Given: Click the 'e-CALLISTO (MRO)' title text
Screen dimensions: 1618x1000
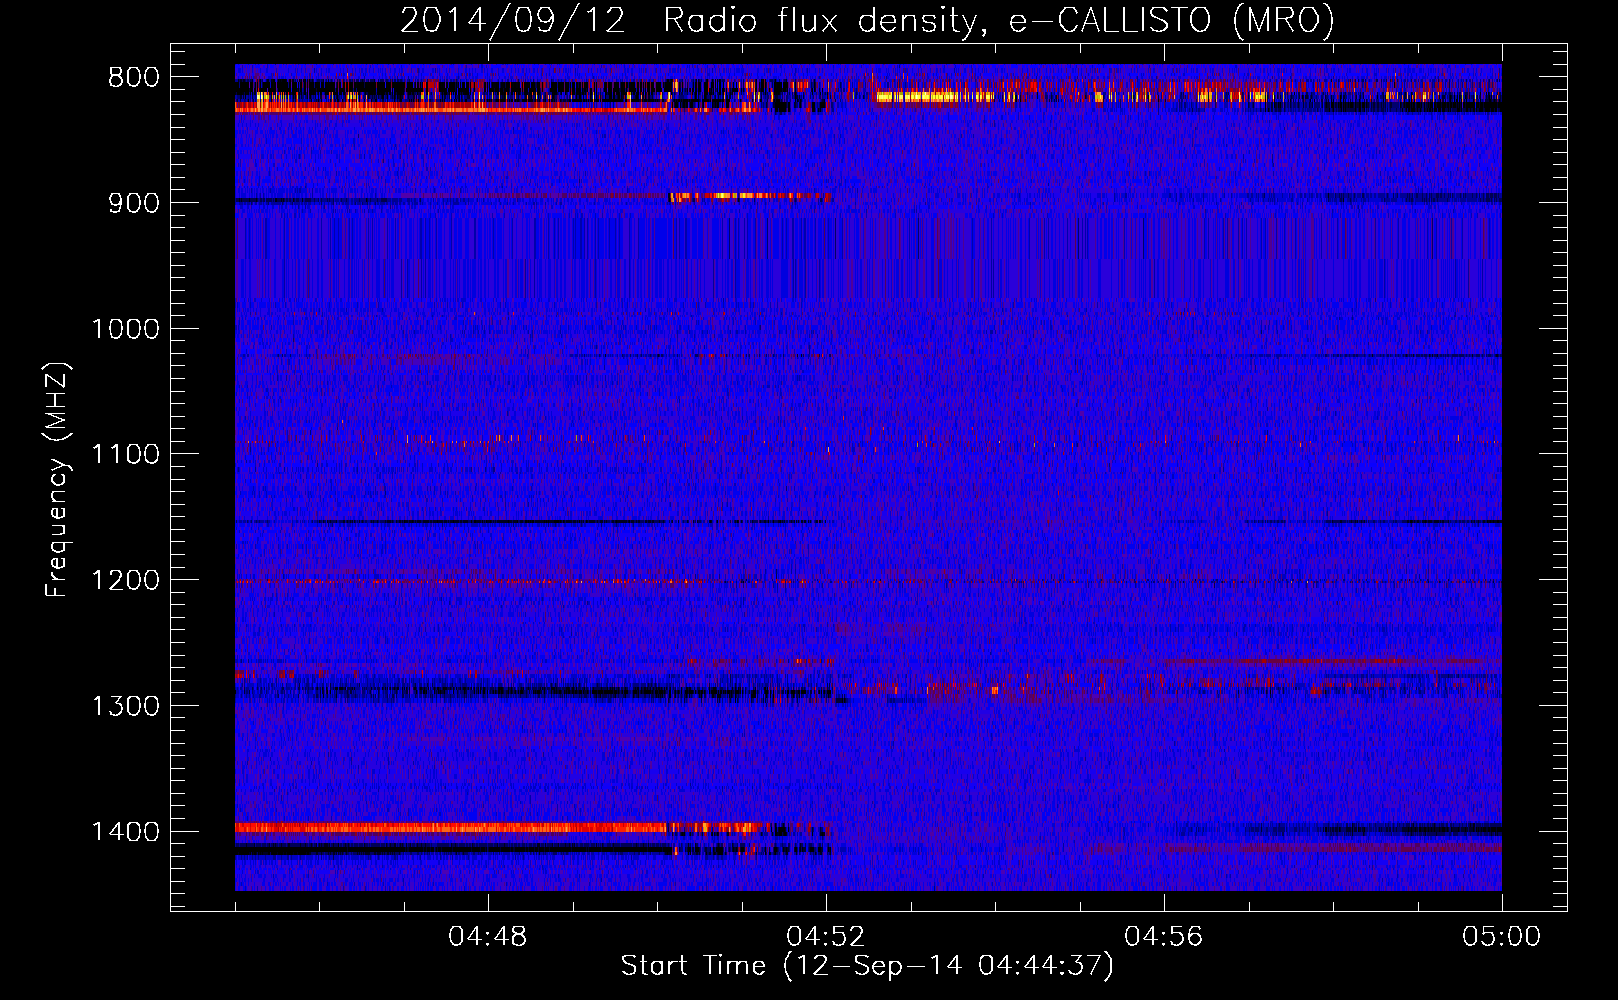Looking at the screenshot, I should (x=1172, y=21).
